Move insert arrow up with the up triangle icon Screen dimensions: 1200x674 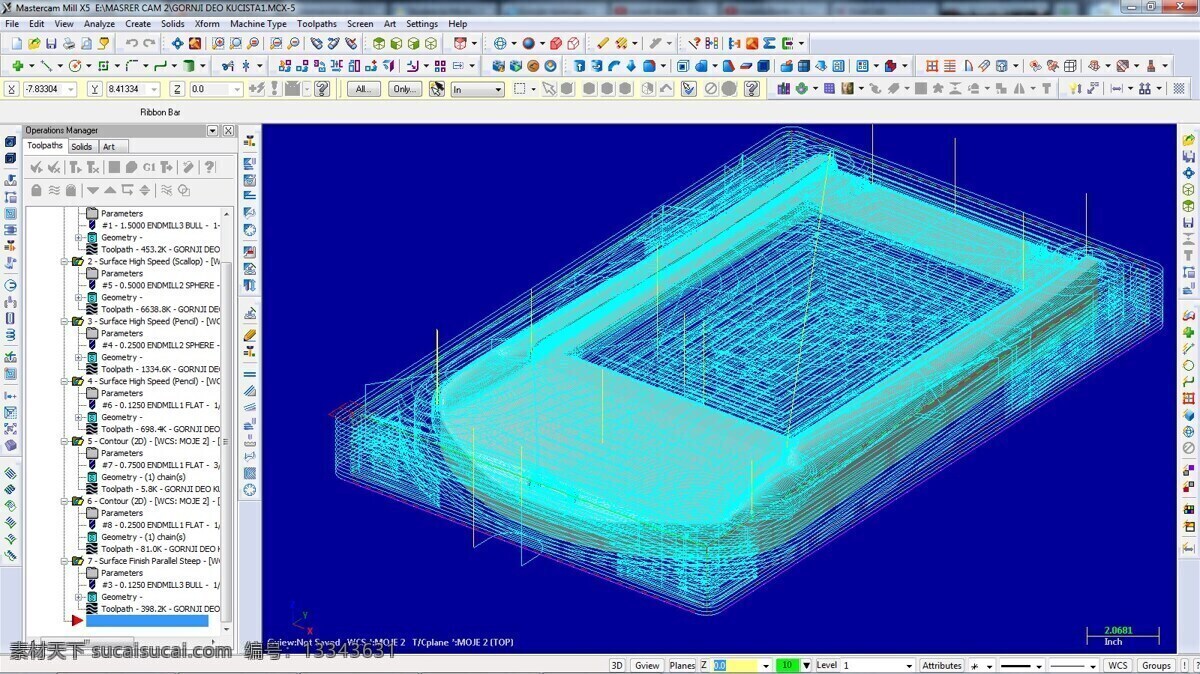[x=110, y=190]
